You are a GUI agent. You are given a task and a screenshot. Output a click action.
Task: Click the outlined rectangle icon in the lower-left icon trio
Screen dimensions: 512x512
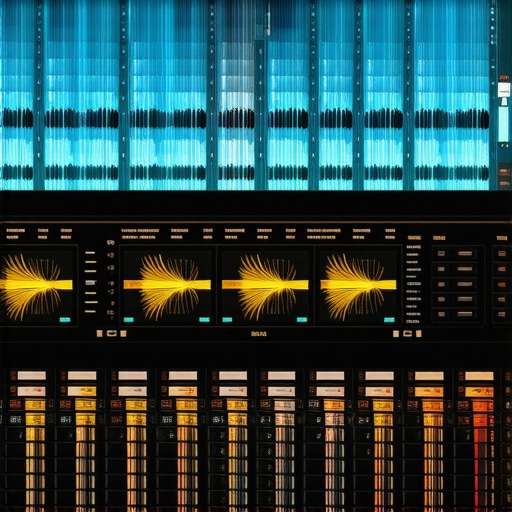pyautogui.click(x=112, y=333)
